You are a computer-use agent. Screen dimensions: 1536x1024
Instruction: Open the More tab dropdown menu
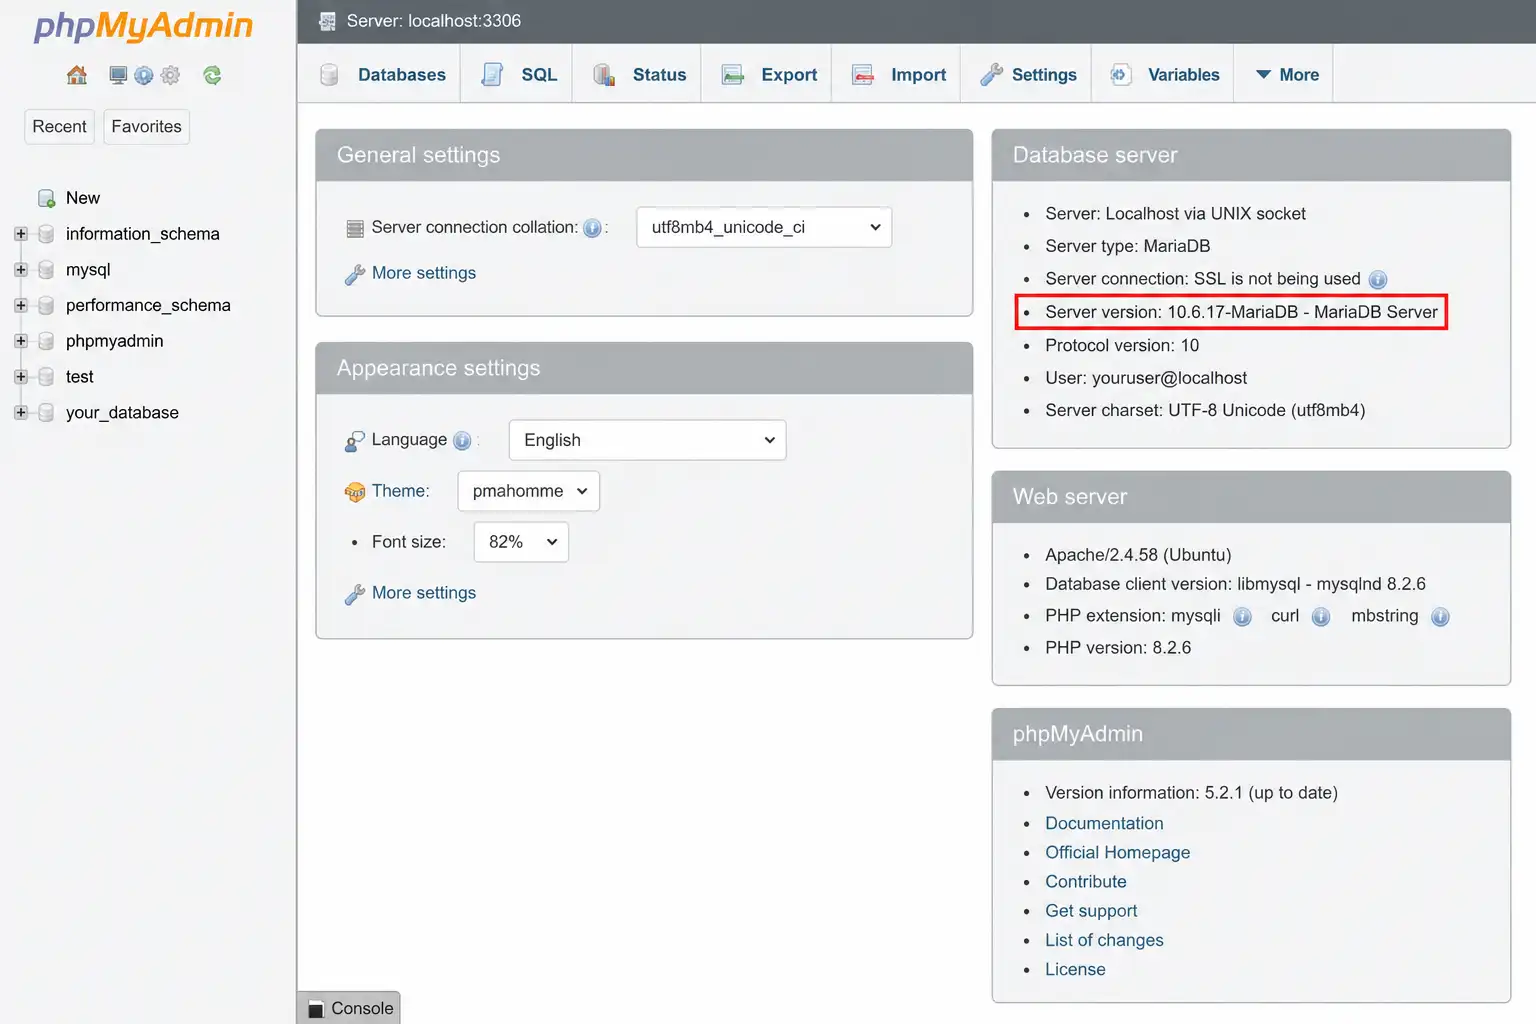[x=1286, y=75]
